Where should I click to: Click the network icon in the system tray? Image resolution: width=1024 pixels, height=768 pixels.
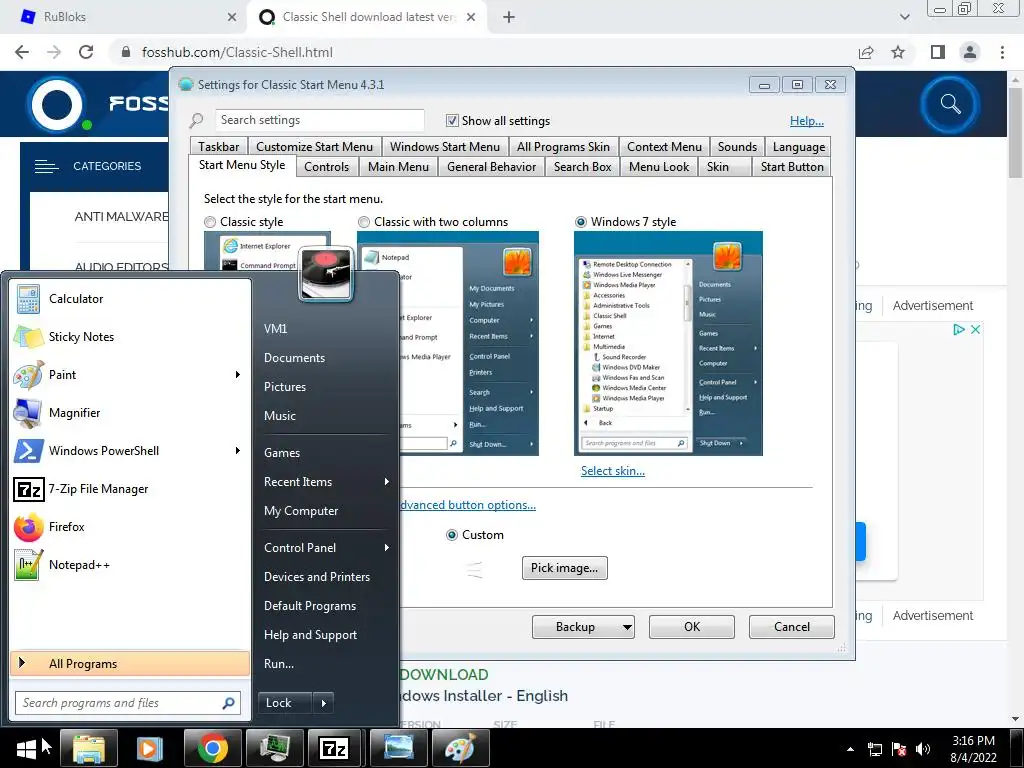[874, 749]
